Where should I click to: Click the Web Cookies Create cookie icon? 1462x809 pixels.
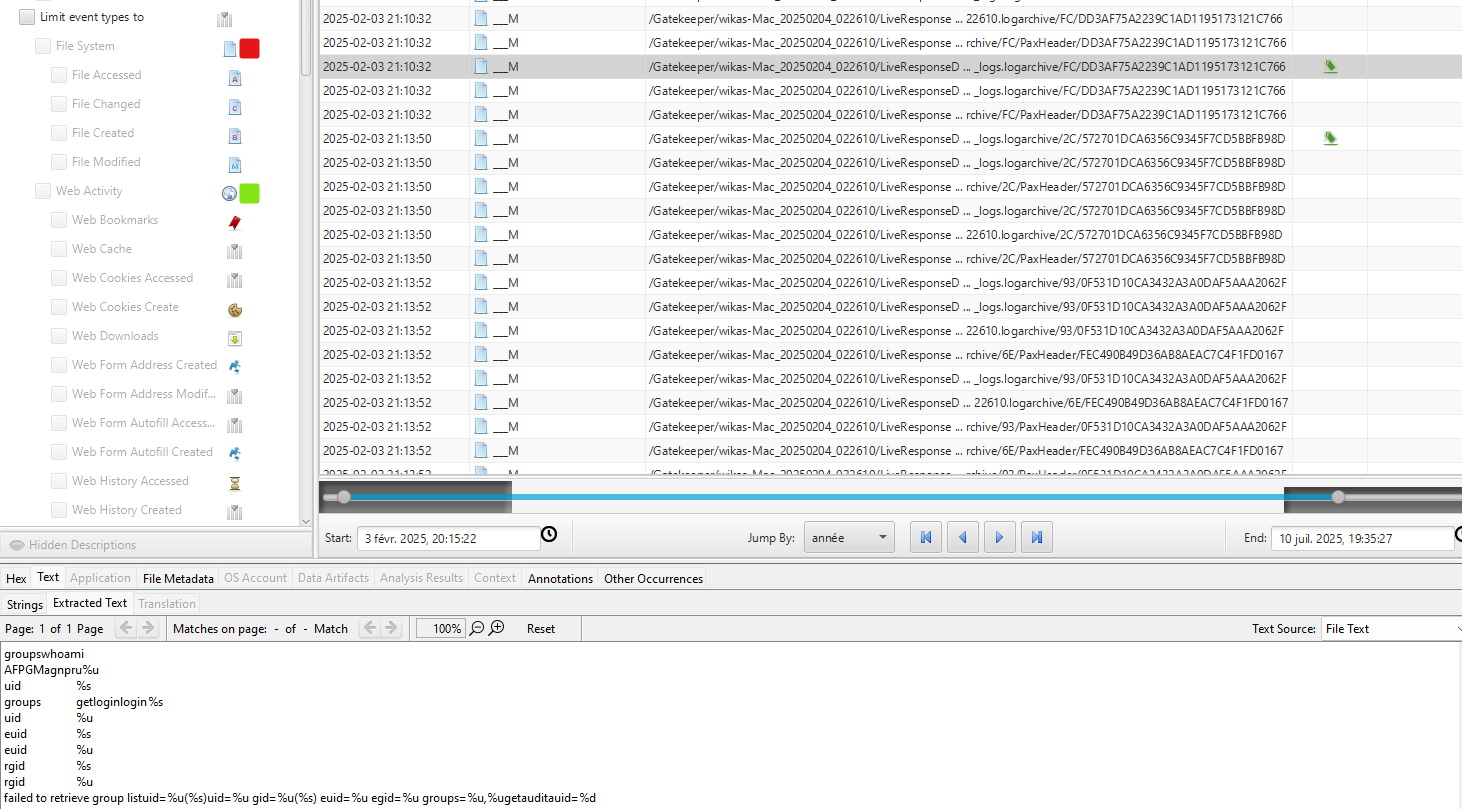point(235,309)
